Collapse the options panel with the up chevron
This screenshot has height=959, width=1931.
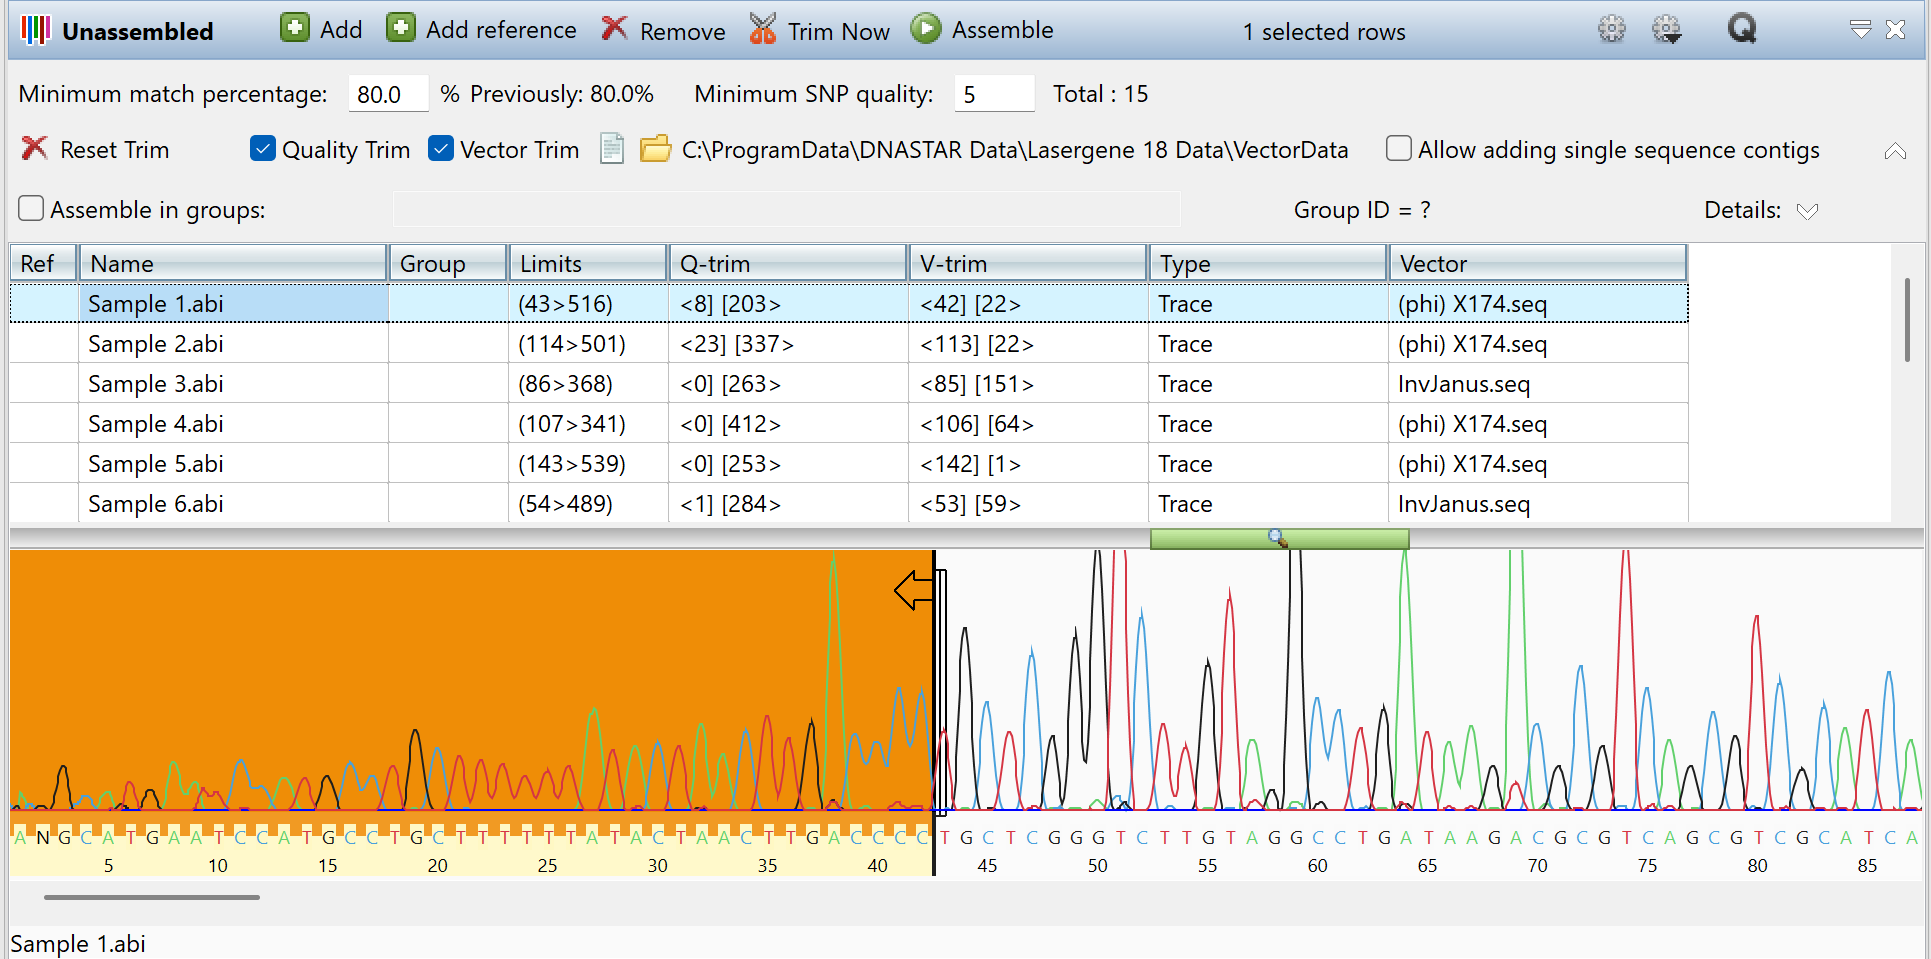(x=1895, y=150)
